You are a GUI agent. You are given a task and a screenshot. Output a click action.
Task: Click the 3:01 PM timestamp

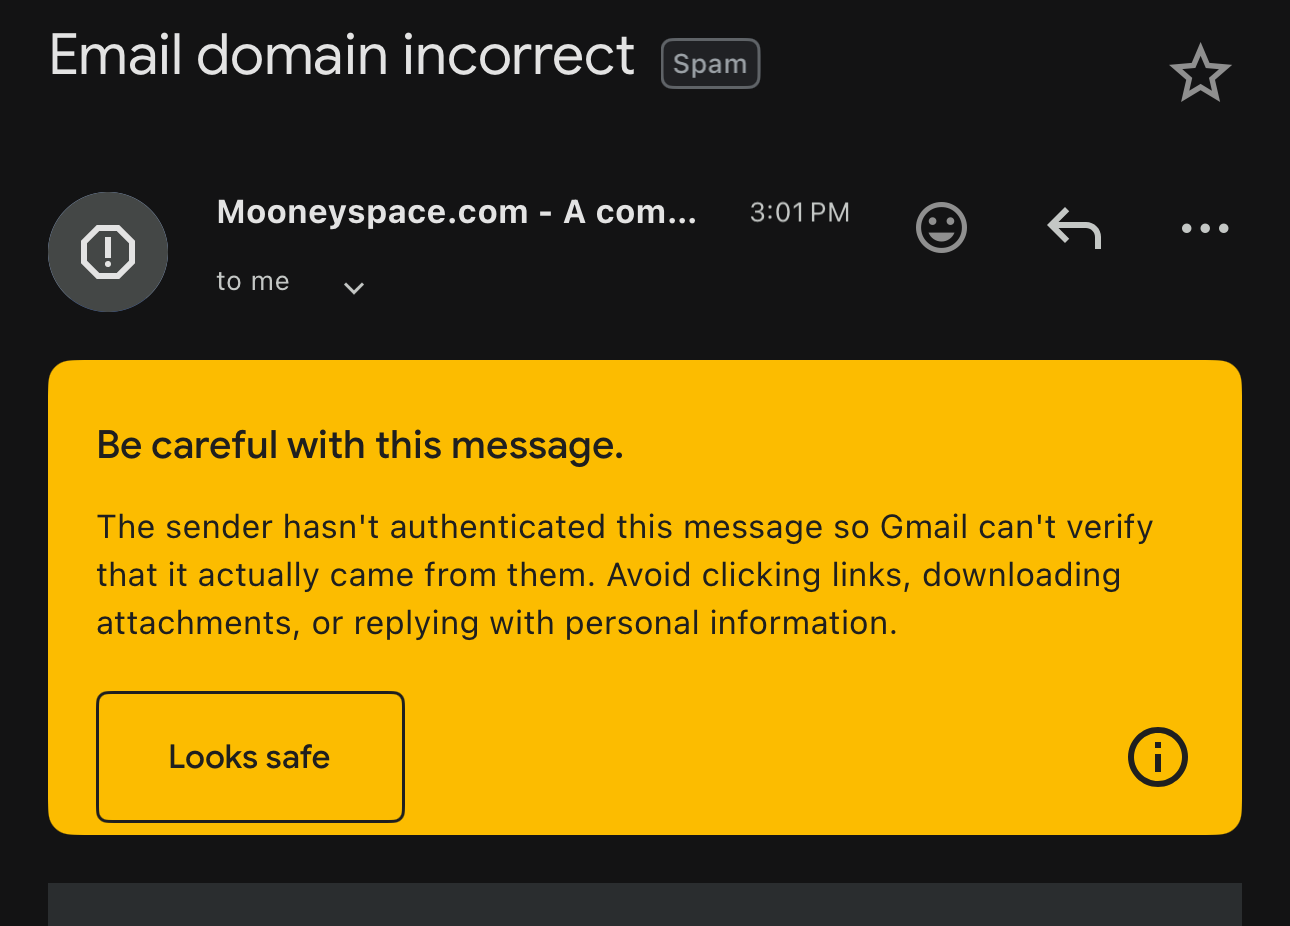click(x=799, y=213)
